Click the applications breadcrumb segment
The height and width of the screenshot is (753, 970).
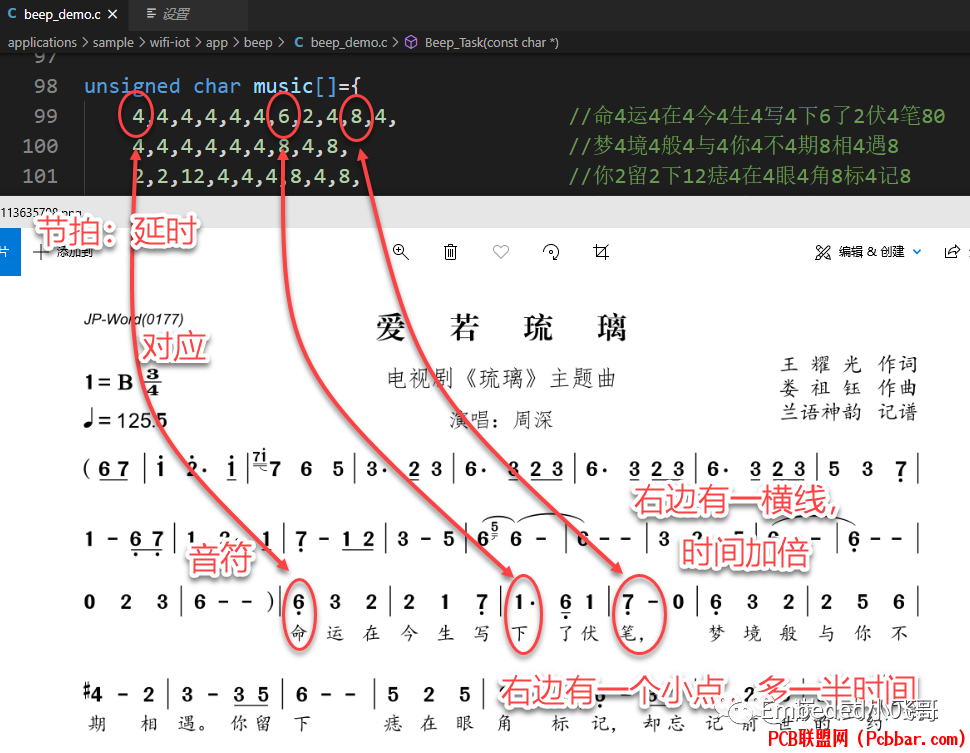42,43
